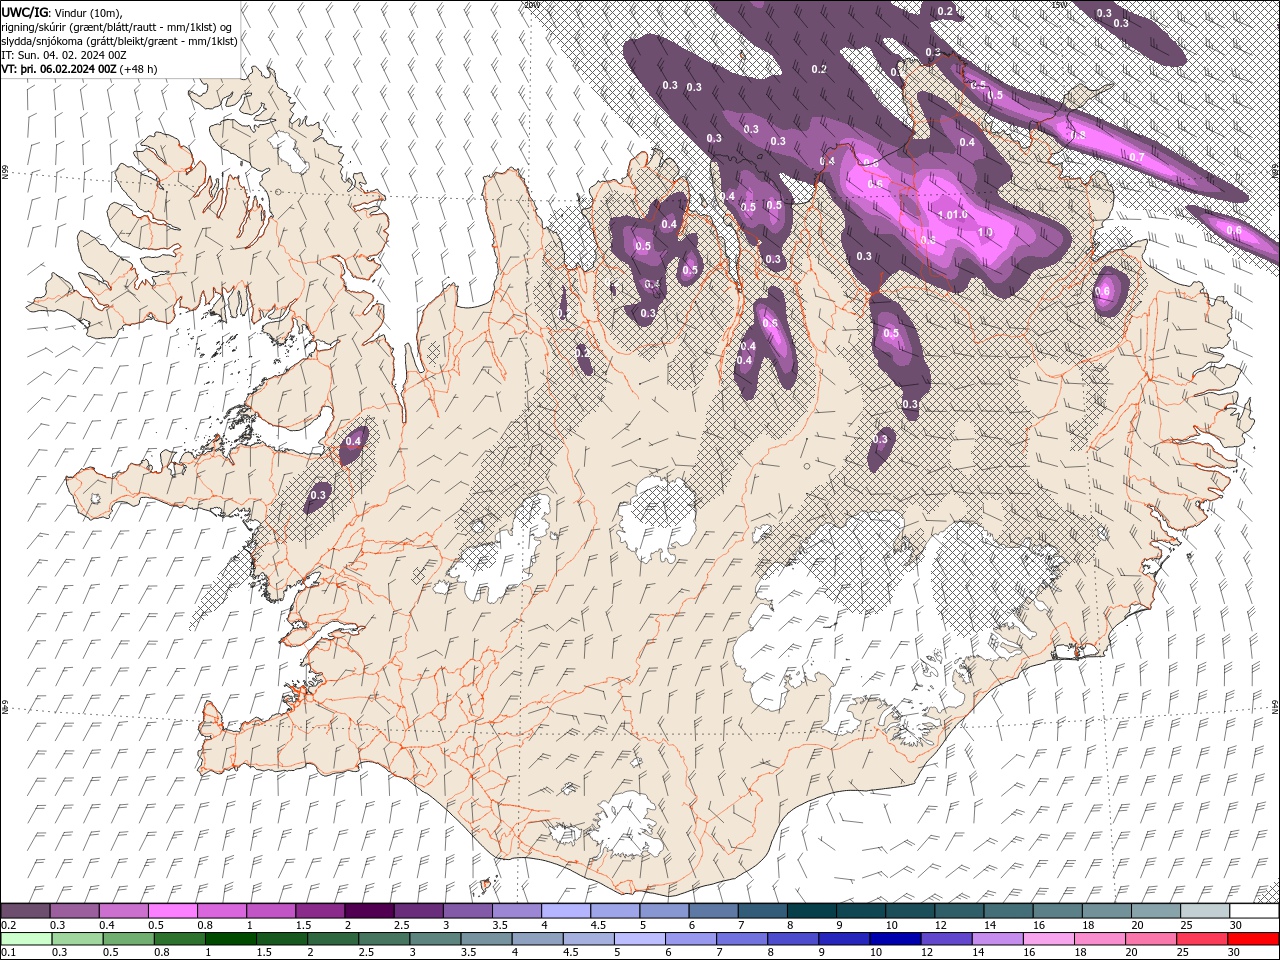Click the lower-row swatch between 25 and 30
1280x960 pixels.
1202,939
